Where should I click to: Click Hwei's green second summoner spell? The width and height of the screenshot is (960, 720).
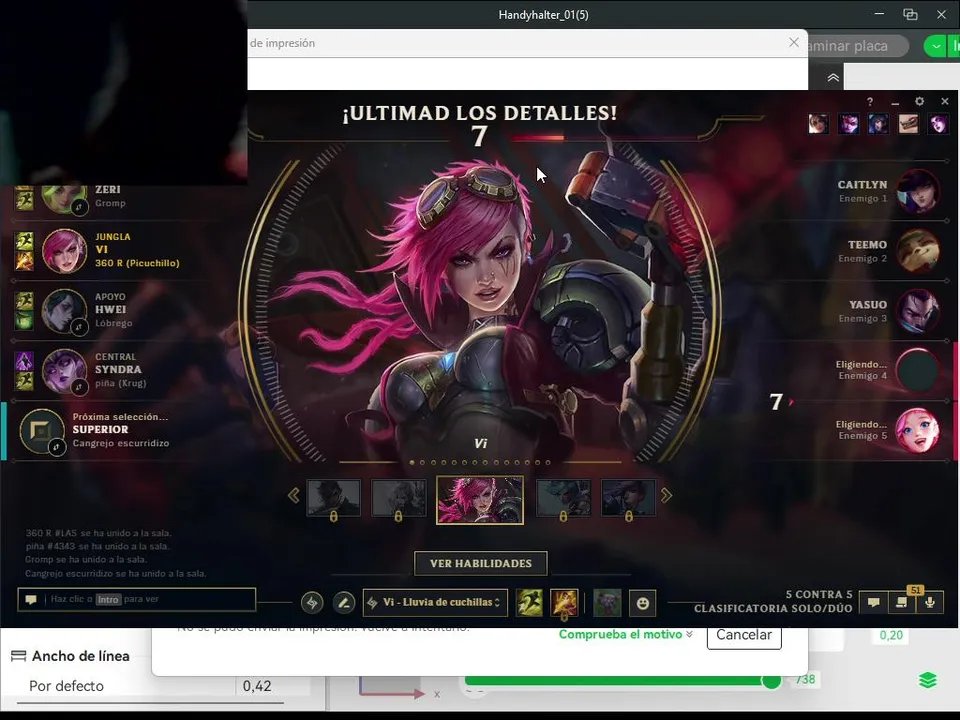tap(24, 321)
